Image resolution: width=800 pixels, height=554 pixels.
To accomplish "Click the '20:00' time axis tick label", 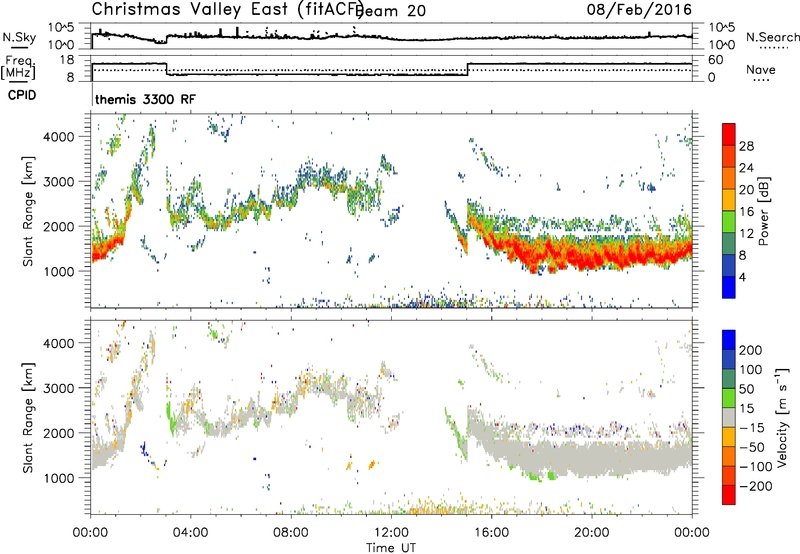I will (x=592, y=533).
